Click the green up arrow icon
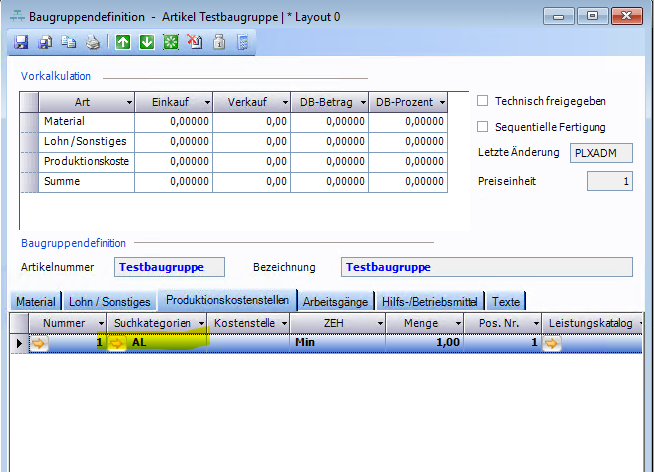The width and height of the screenshot is (654, 472). click(122, 42)
